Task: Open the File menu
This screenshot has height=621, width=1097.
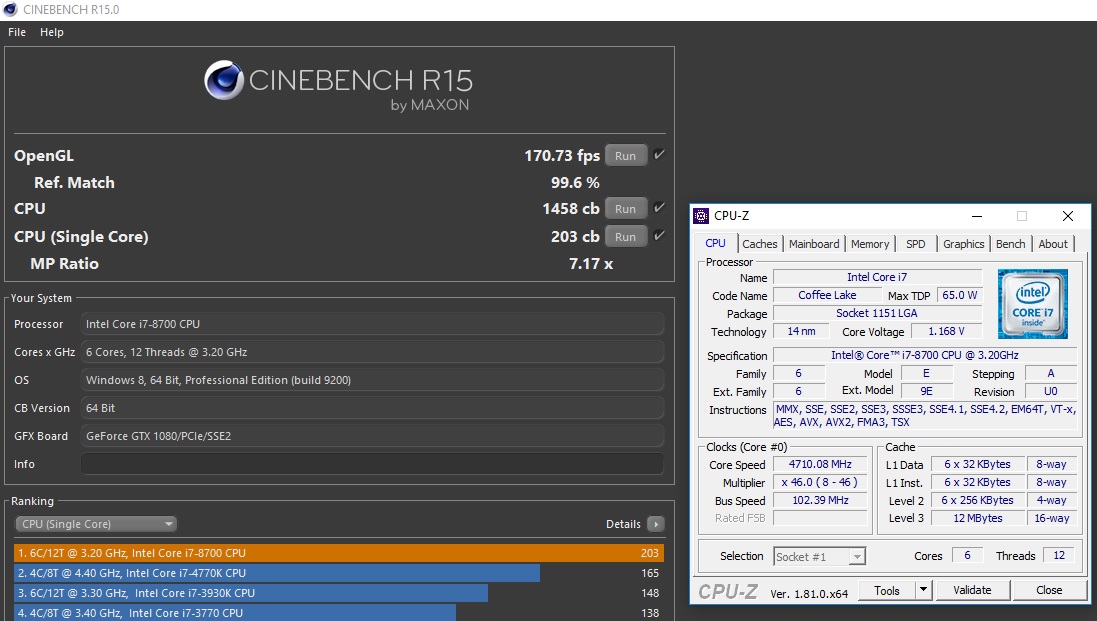Action: pos(17,32)
